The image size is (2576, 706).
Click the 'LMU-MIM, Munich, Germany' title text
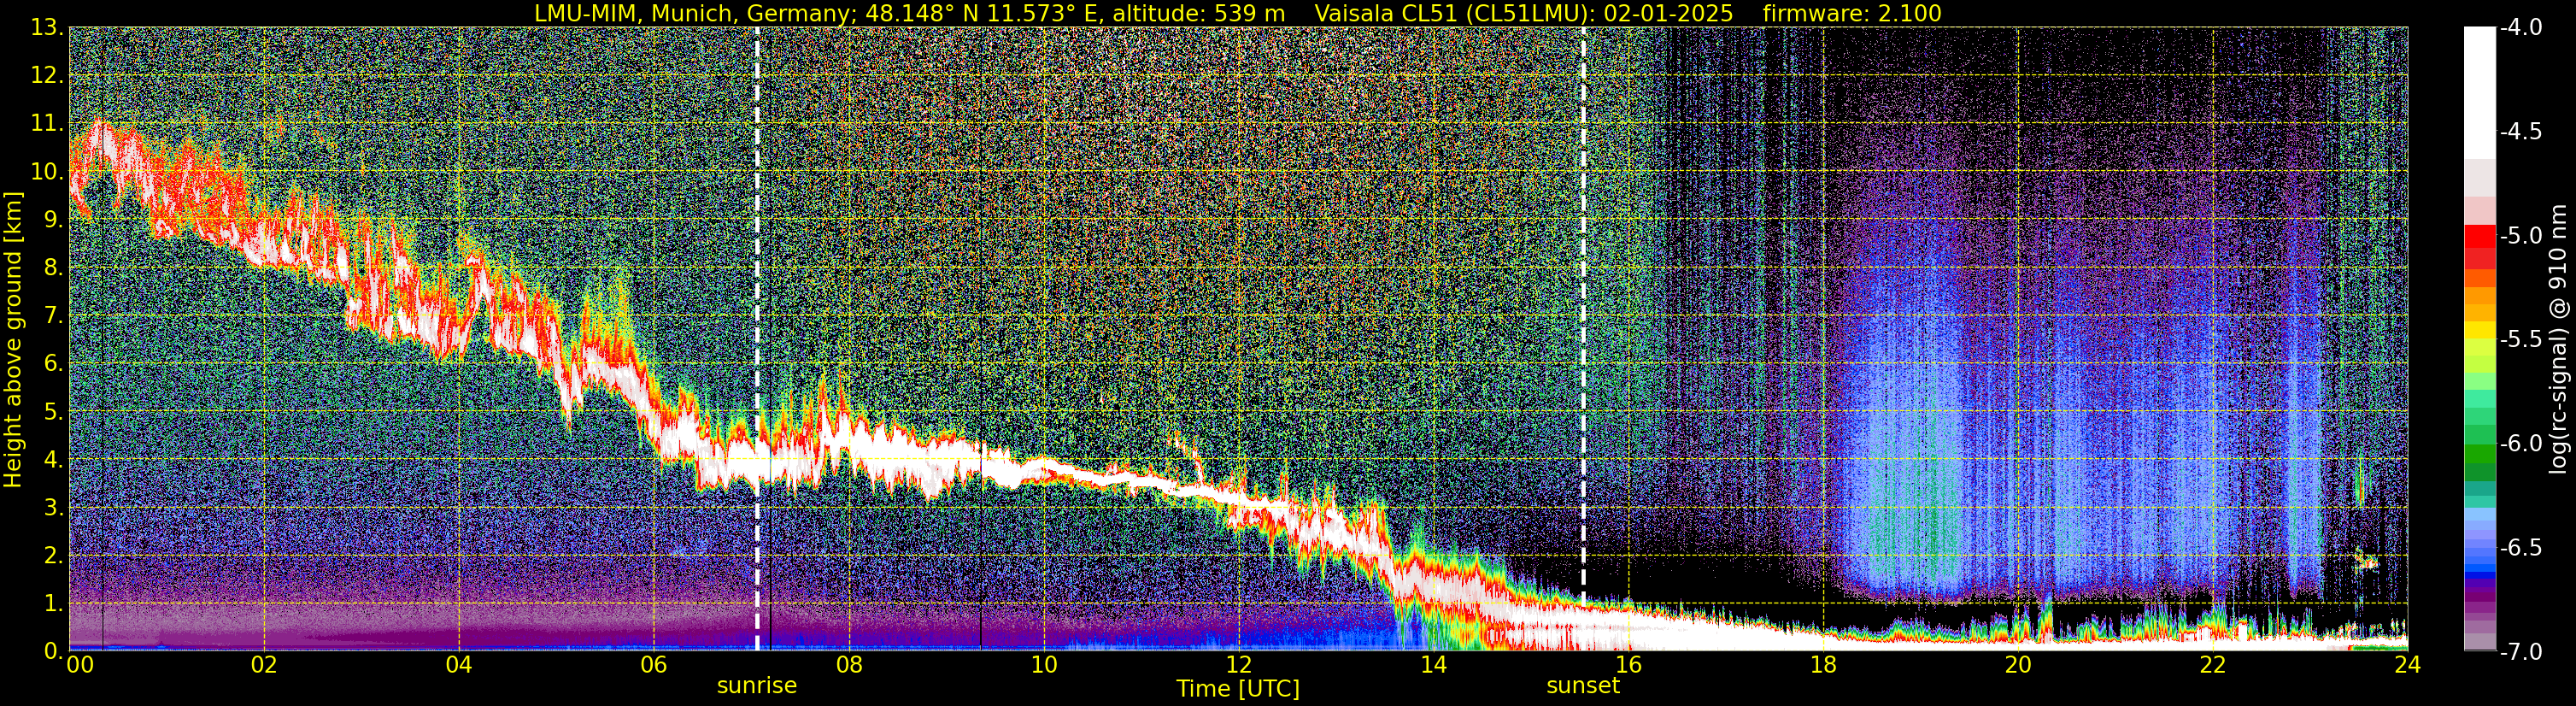696,13
